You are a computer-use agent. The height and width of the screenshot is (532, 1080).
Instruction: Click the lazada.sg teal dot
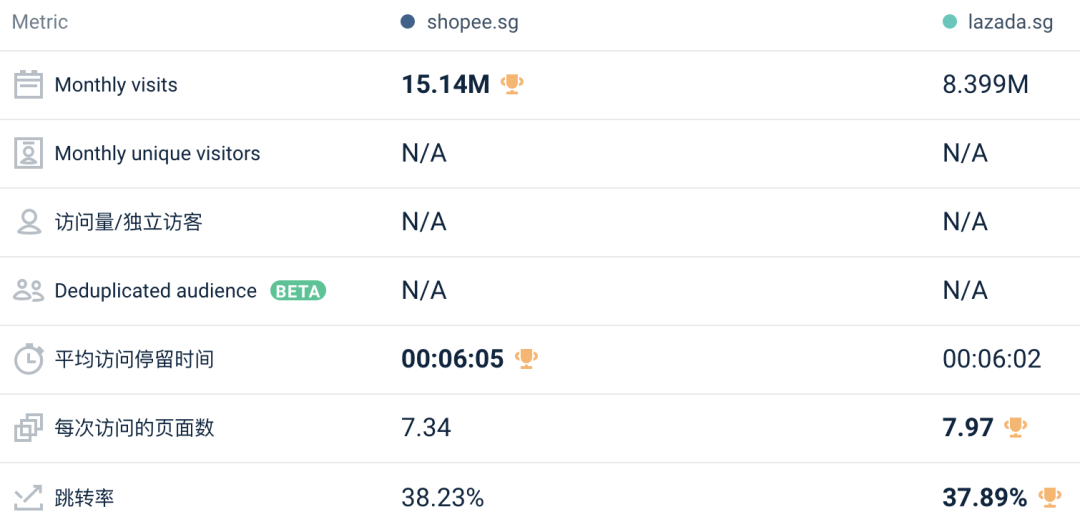[x=949, y=22]
